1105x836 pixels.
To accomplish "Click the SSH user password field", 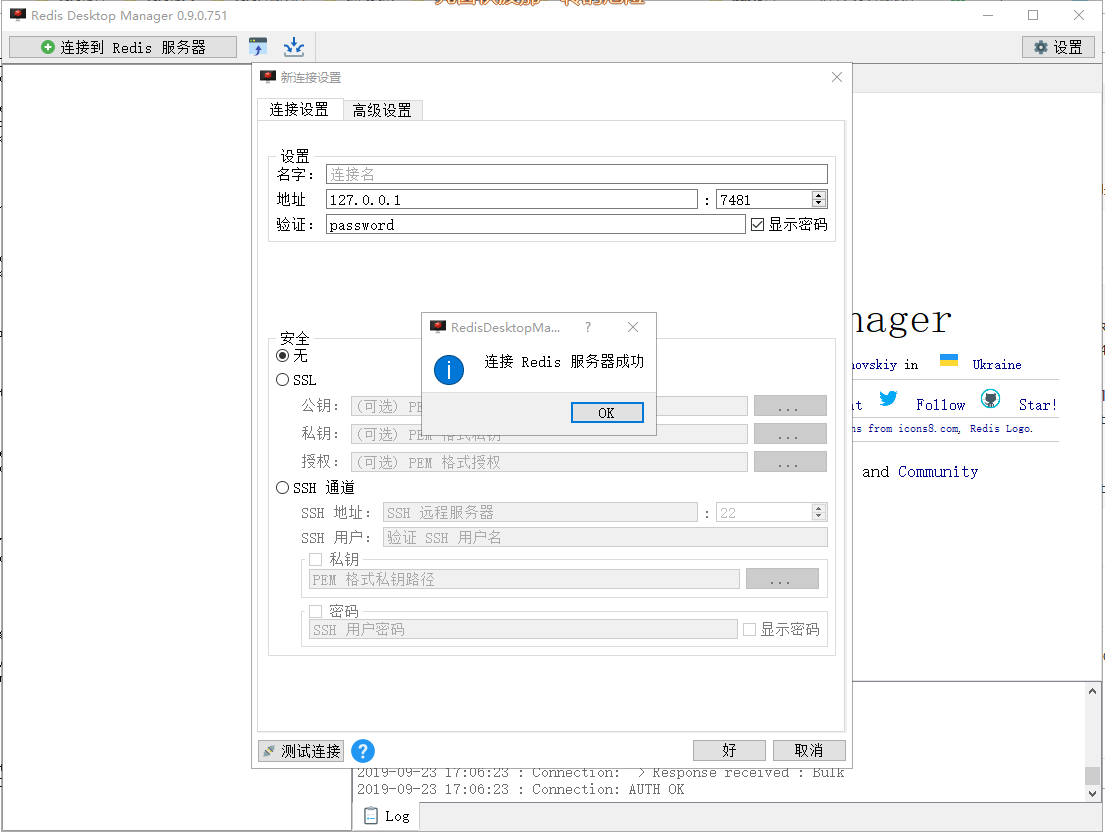I will coord(523,629).
